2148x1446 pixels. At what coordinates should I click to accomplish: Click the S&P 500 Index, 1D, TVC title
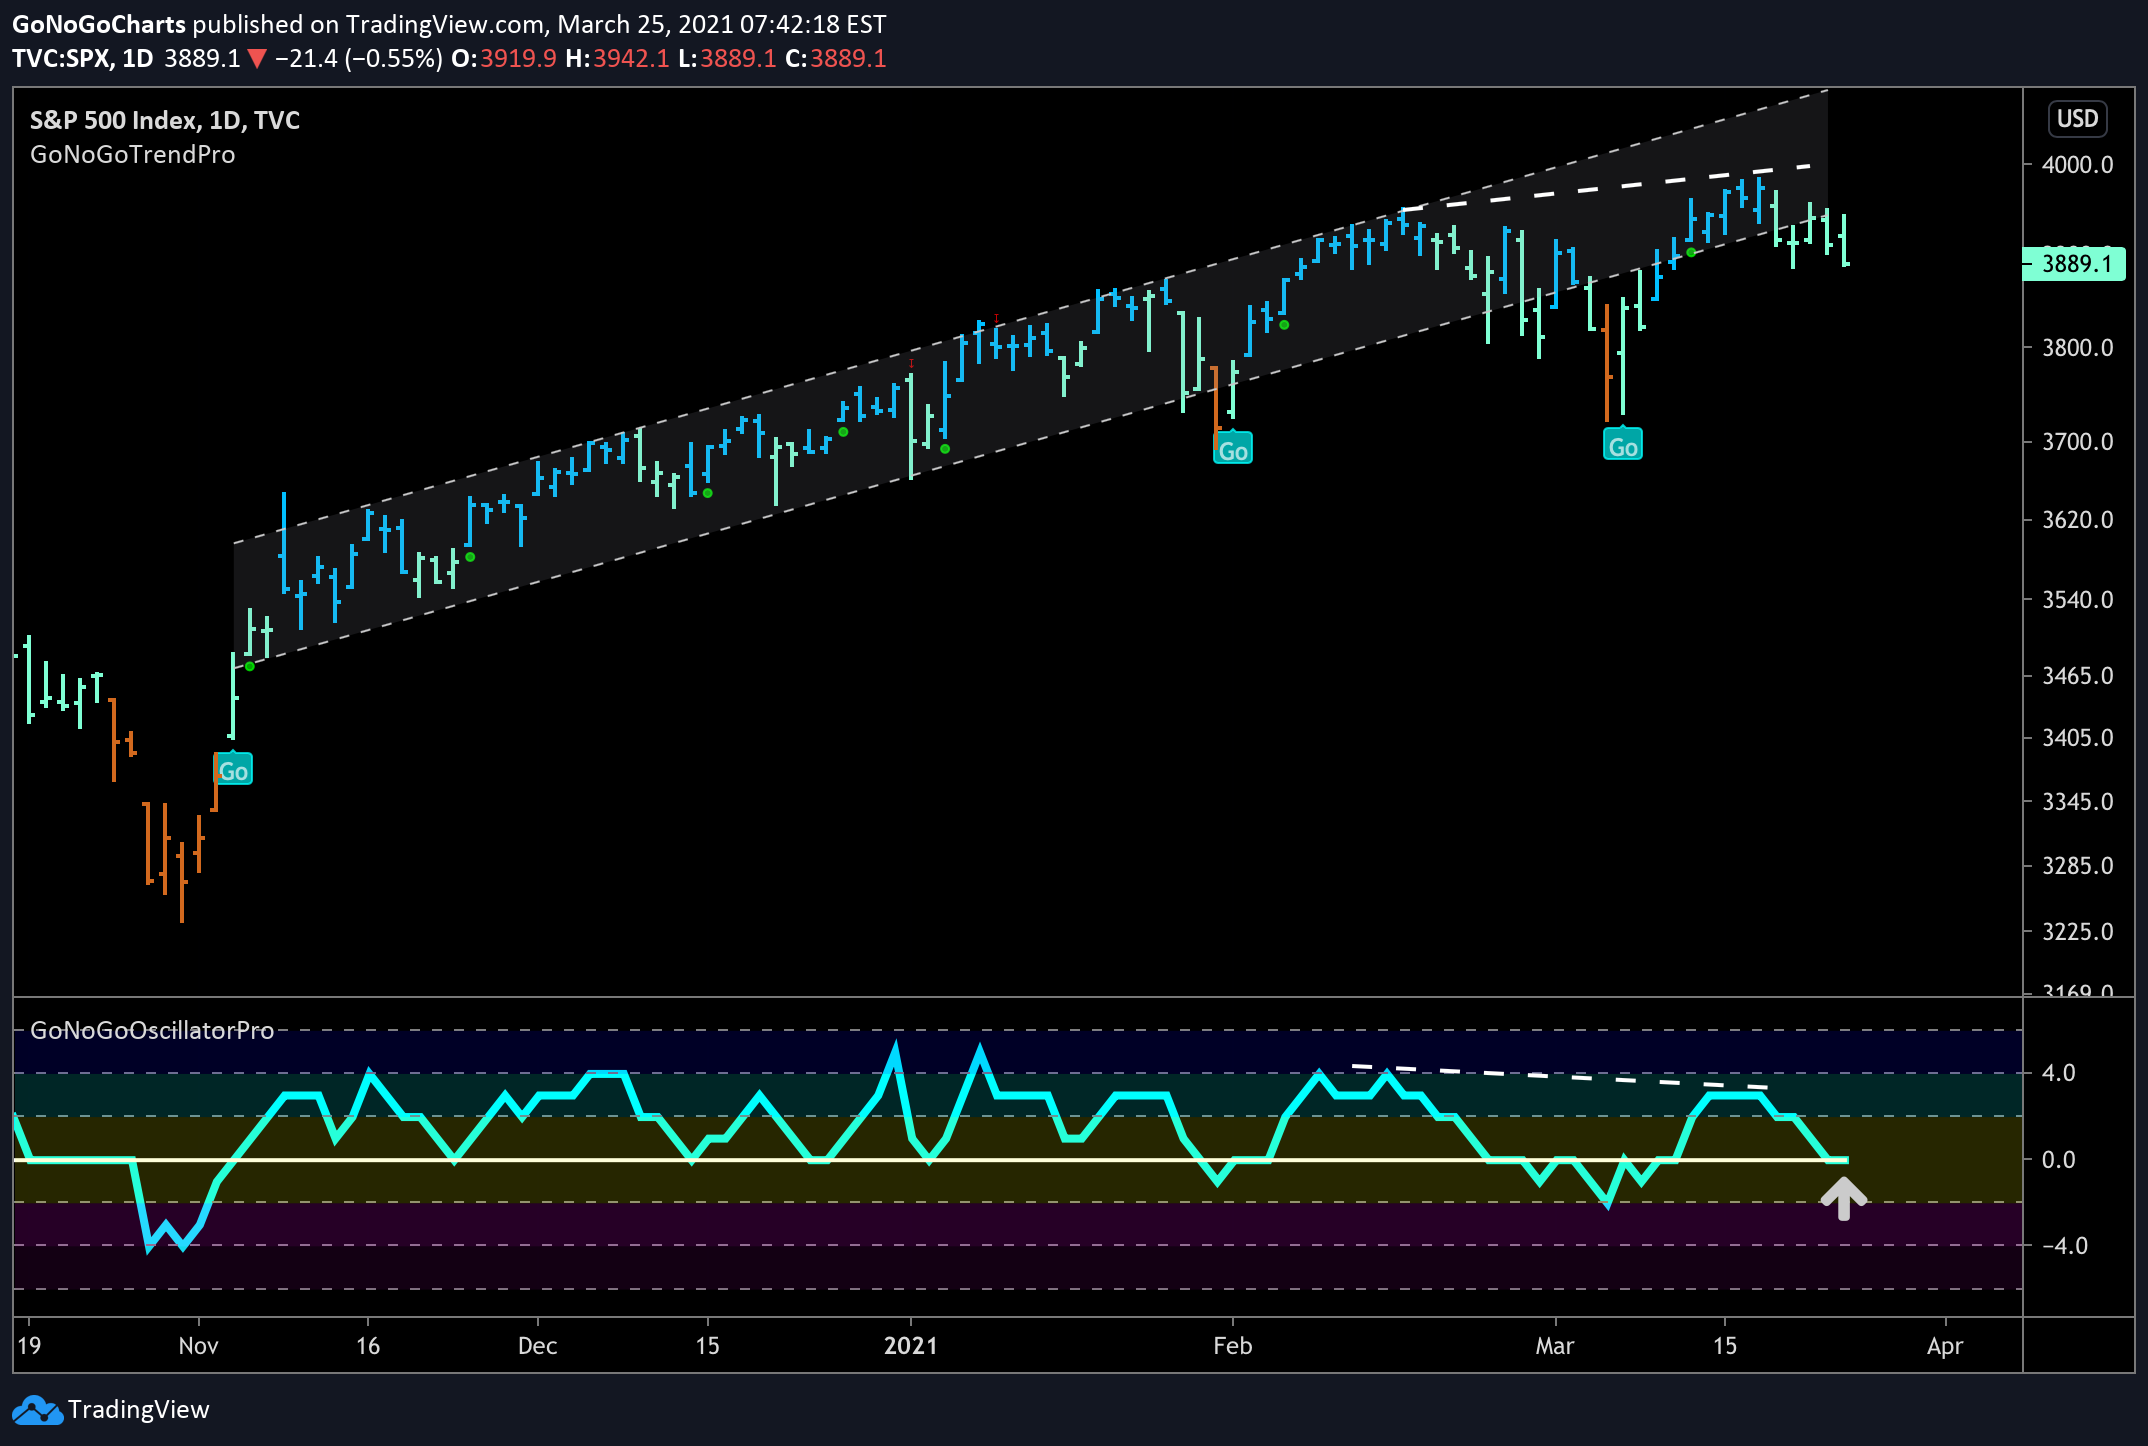165,120
